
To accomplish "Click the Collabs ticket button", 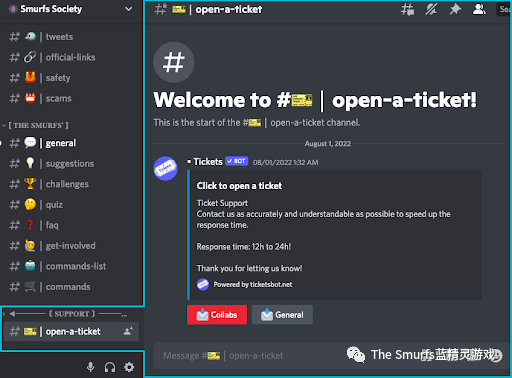I will coord(217,315).
